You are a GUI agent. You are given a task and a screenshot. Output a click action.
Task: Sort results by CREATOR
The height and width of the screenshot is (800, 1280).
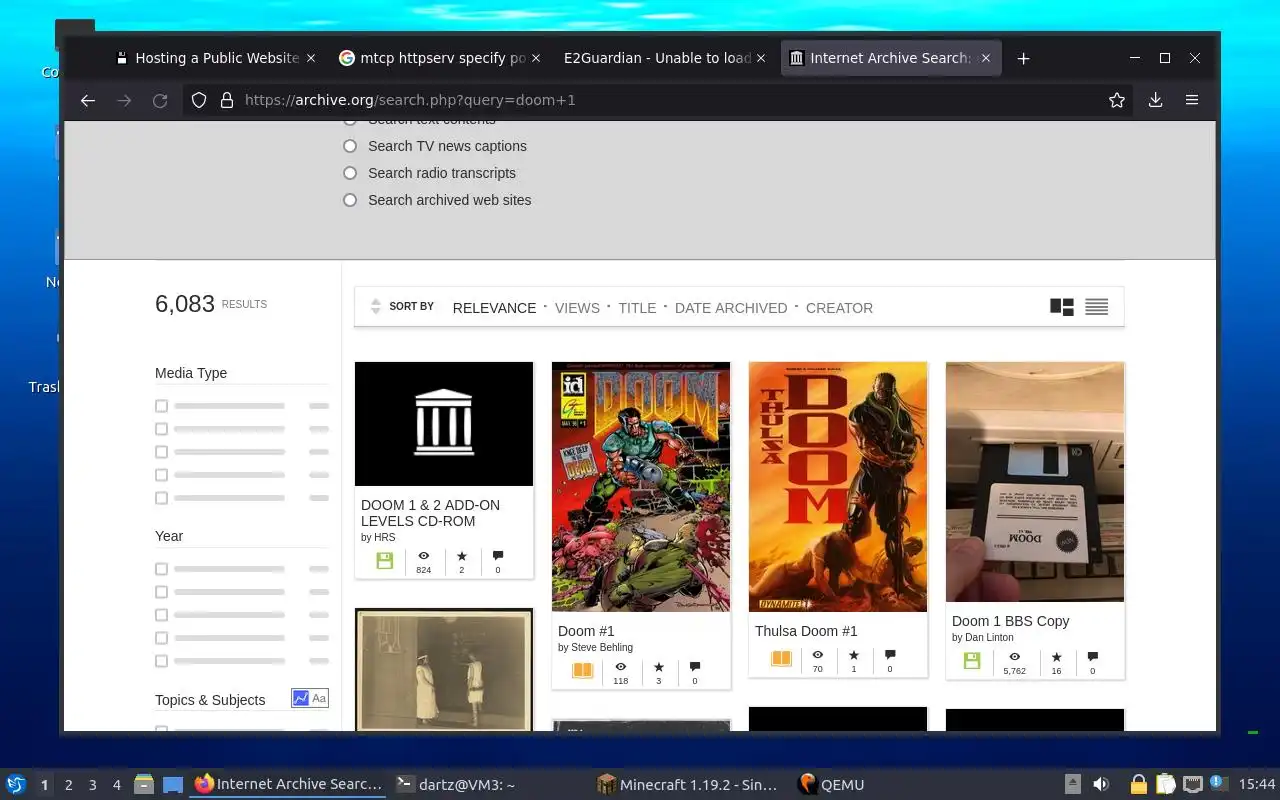click(839, 308)
